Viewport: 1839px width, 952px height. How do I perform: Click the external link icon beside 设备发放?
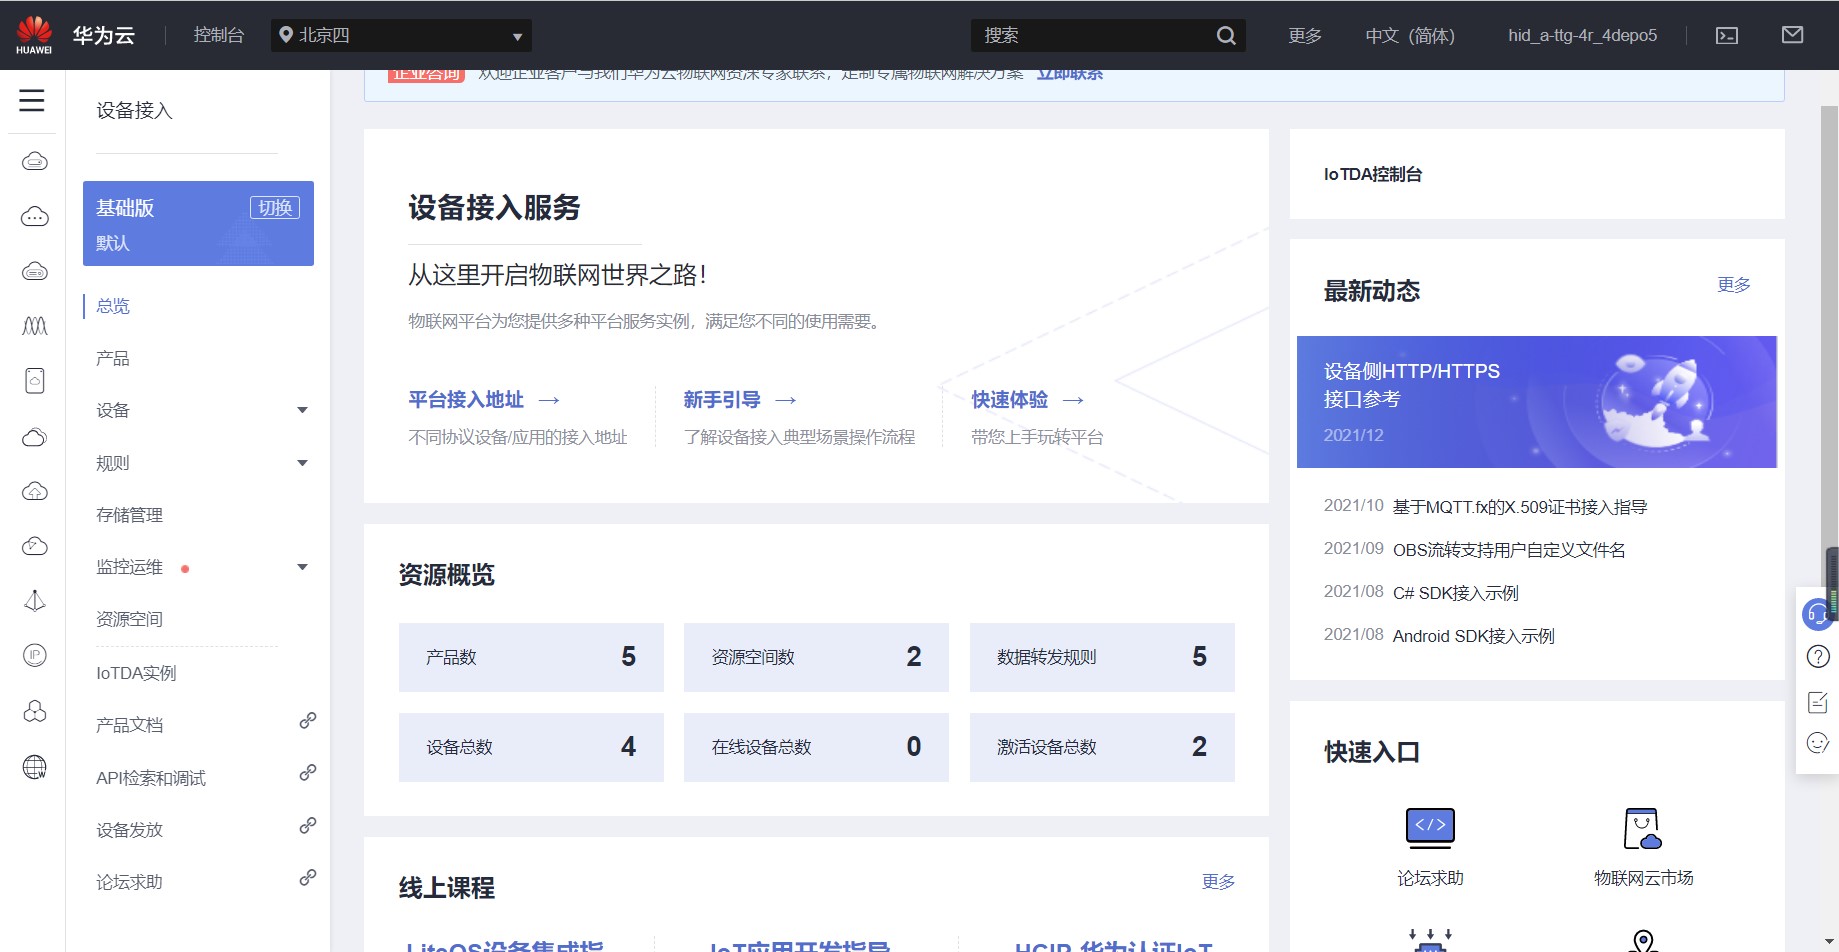308,826
